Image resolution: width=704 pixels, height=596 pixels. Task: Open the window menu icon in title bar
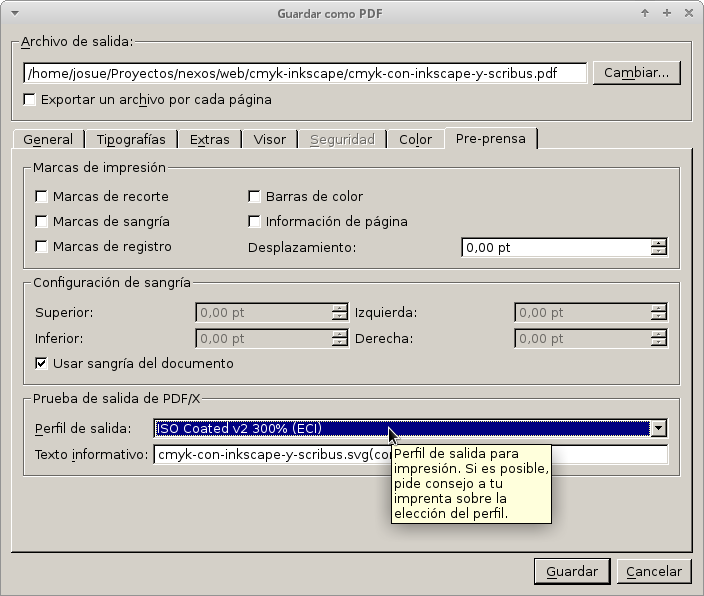point(13,13)
